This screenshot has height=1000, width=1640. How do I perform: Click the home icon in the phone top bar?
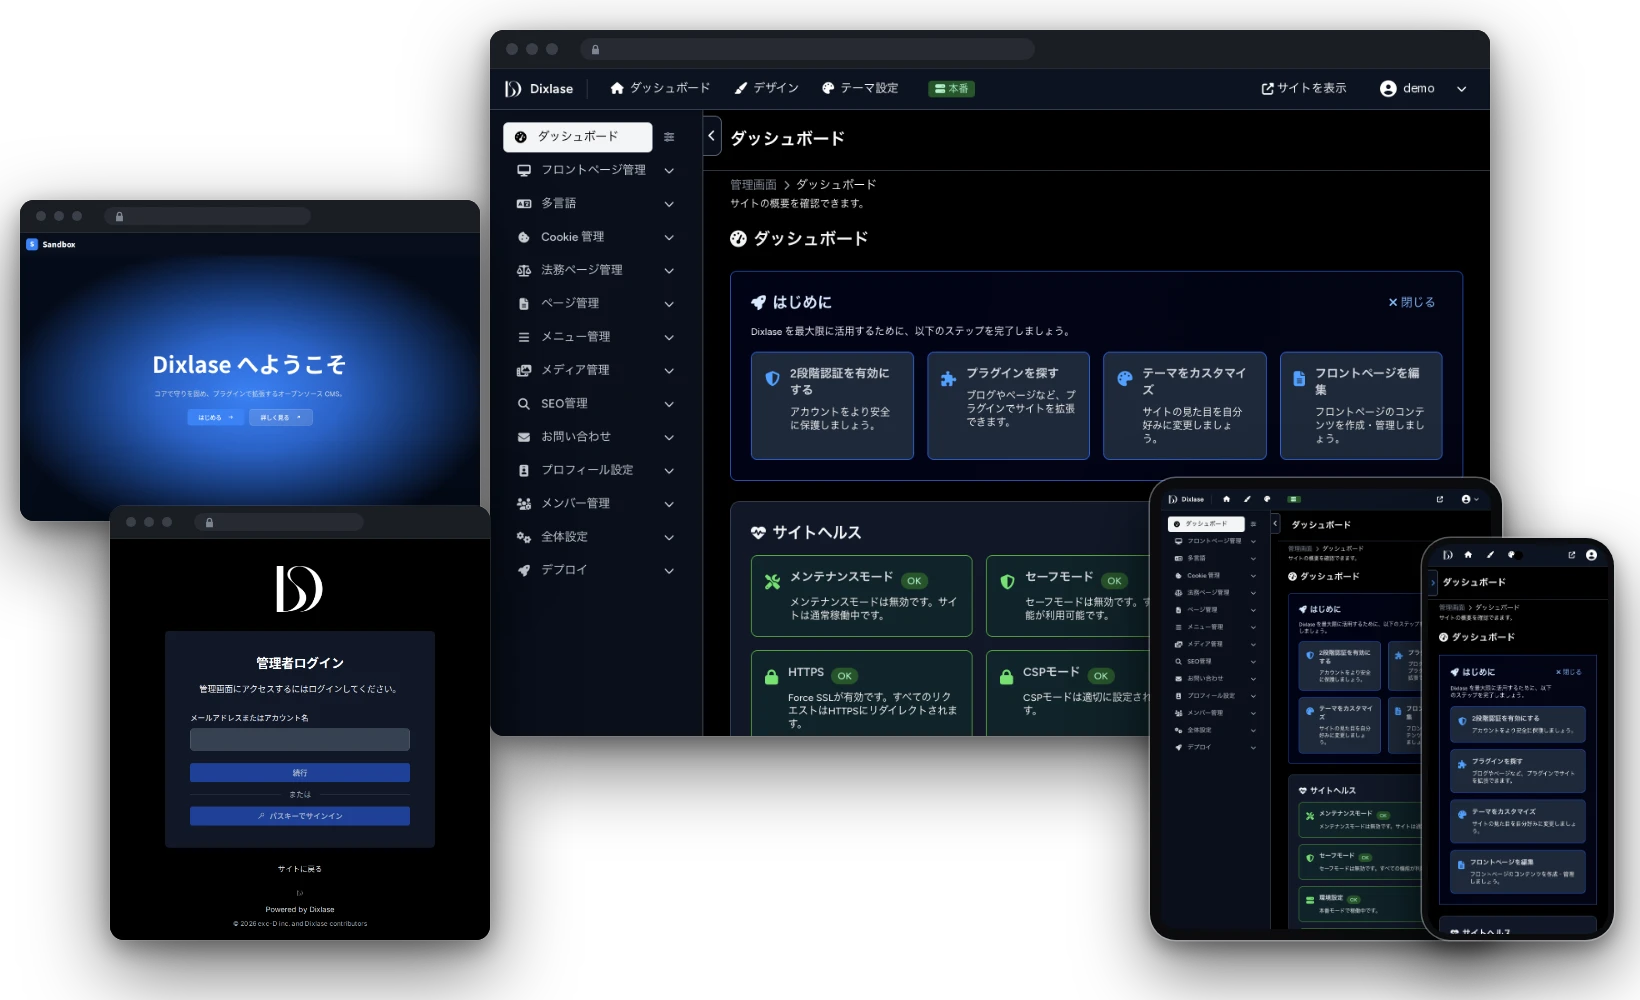[1468, 555]
